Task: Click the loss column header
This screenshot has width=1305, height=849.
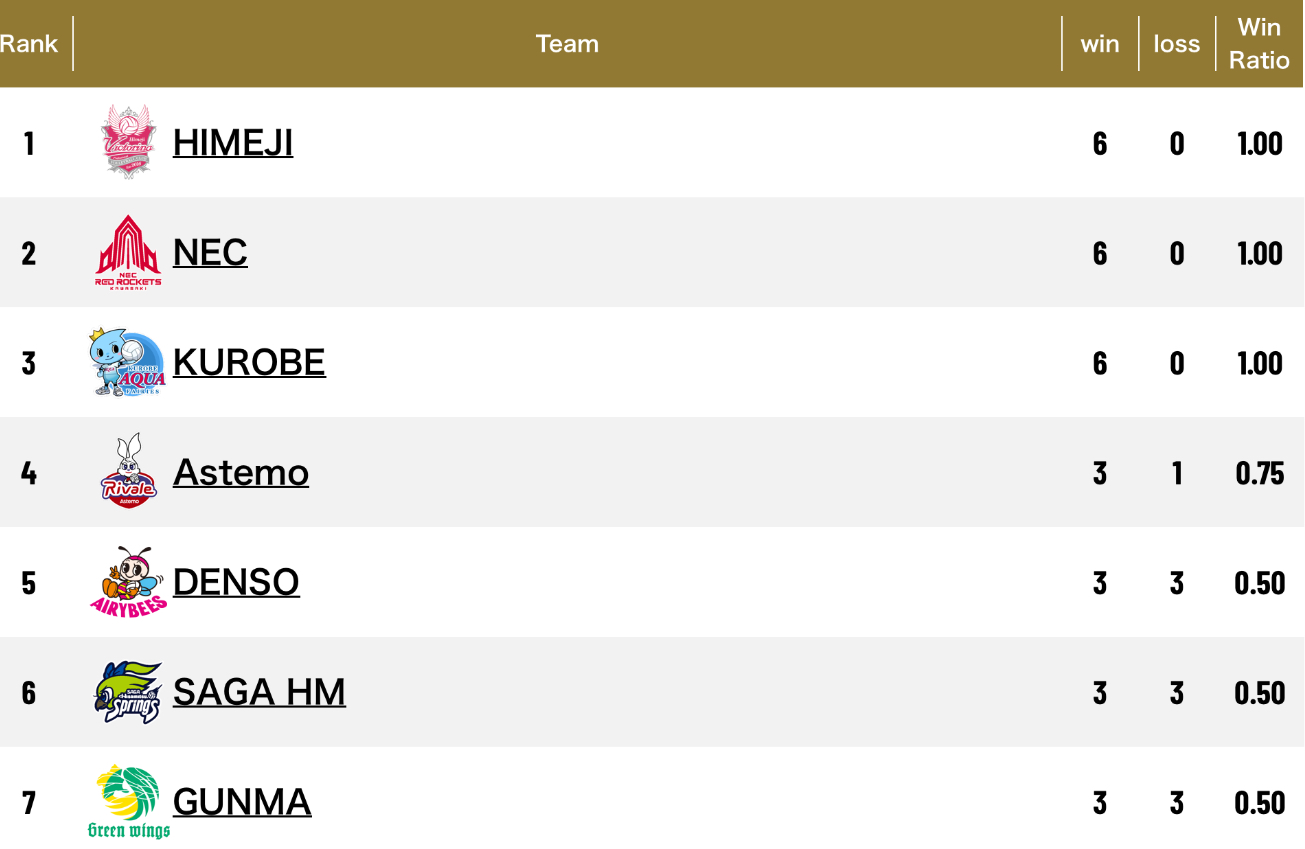Action: pyautogui.click(x=1176, y=44)
